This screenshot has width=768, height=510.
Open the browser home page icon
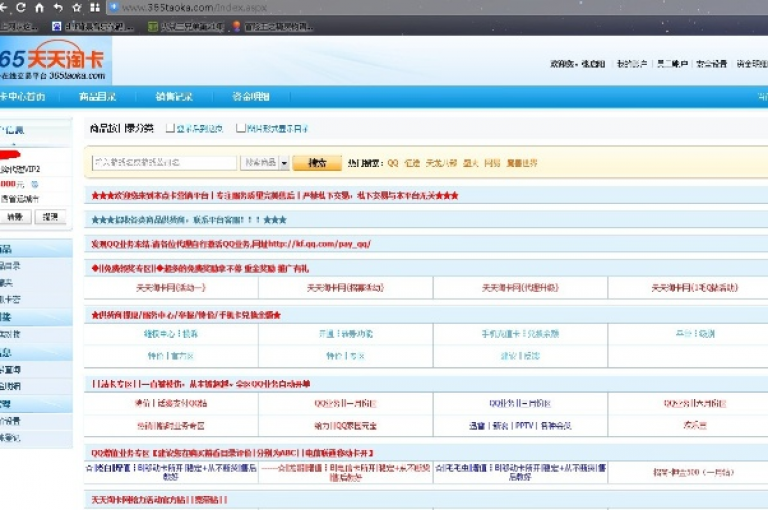39,8
